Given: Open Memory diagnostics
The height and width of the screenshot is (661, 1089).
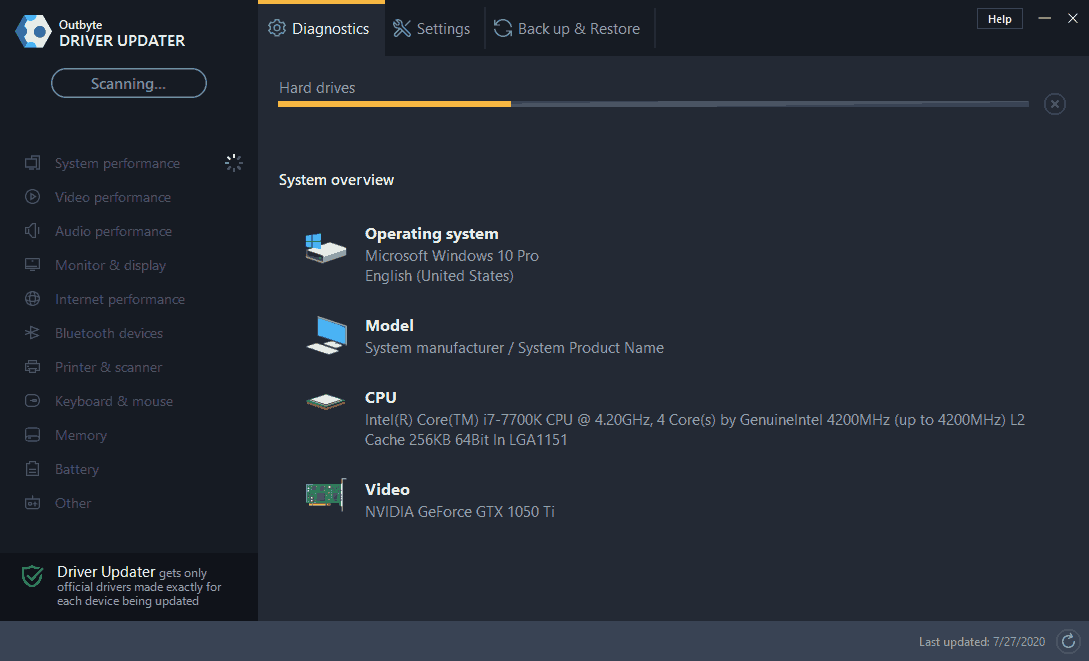Looking at the screenshot, I should point(80,435).
